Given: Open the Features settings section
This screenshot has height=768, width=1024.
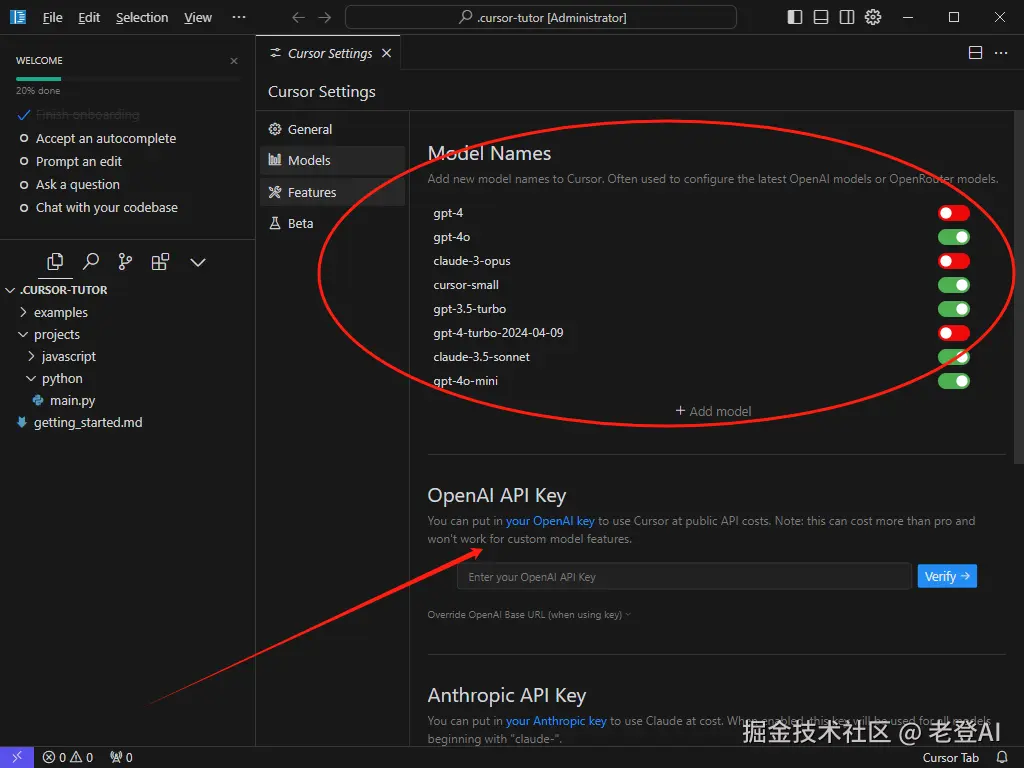Looking at the screenshot, I should click(x=332, y=192).
